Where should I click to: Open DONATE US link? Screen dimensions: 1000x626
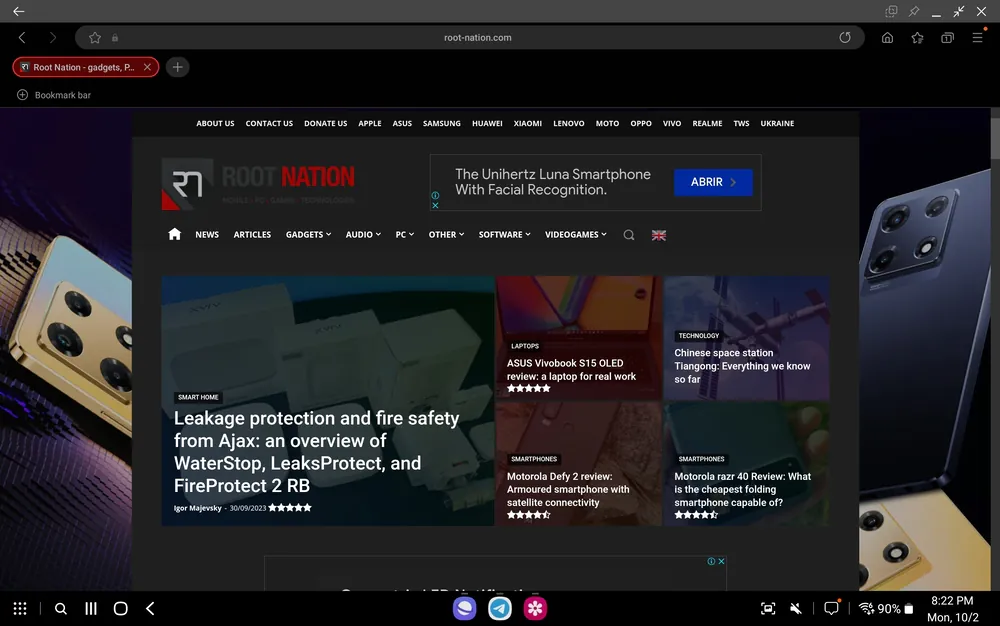tap(325, 124)
